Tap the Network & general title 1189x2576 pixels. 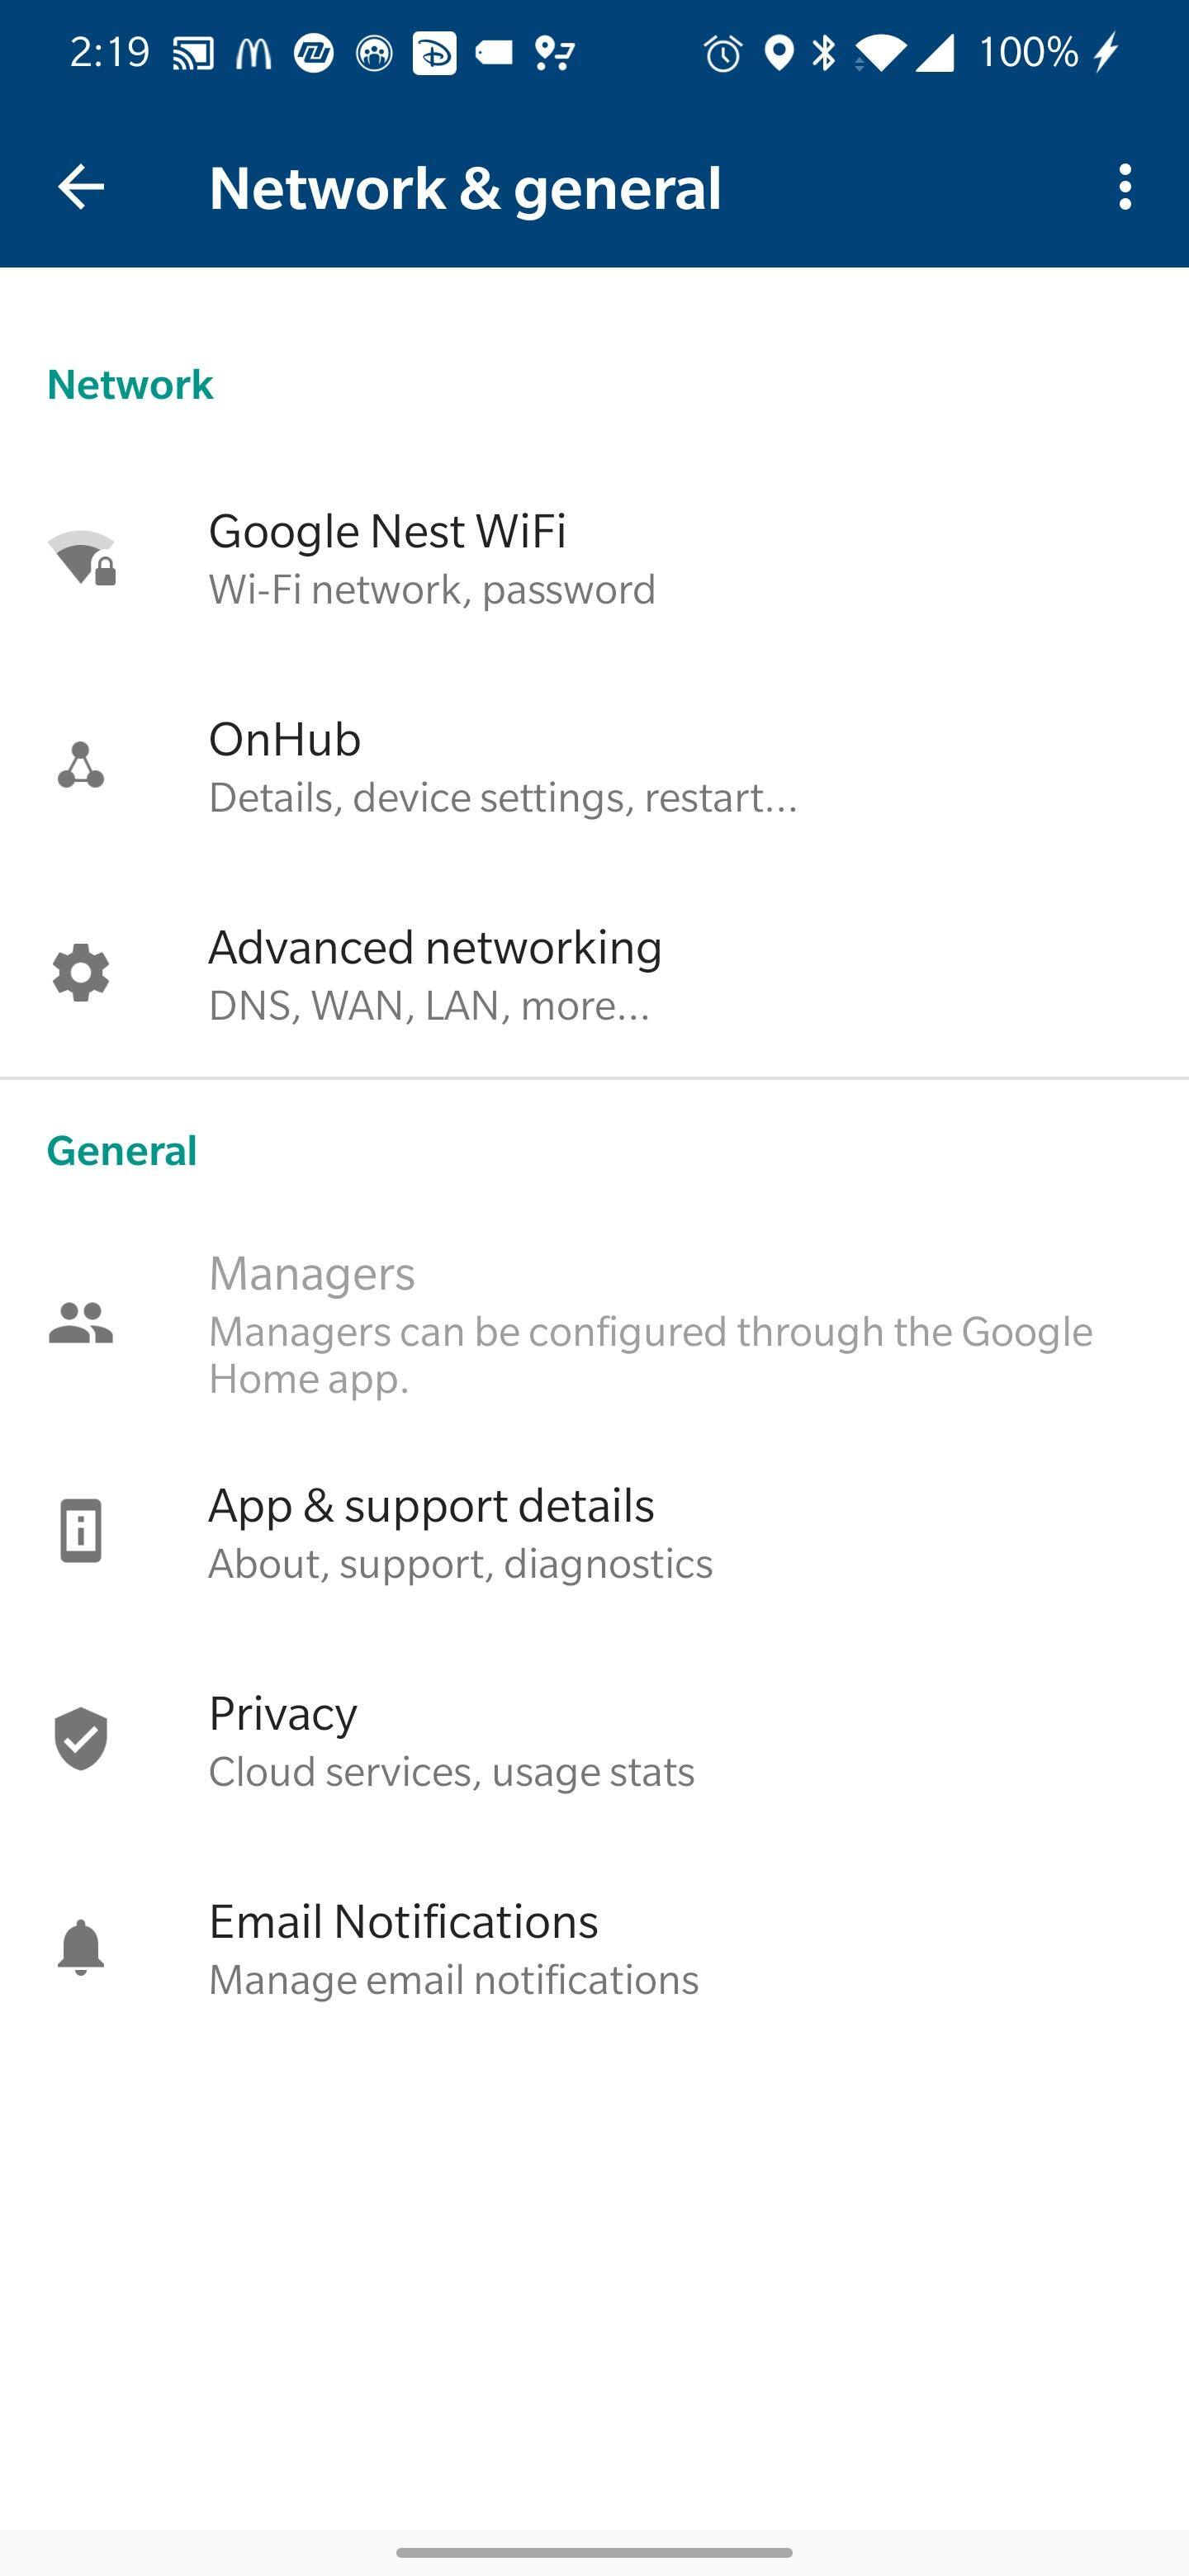pyautogui.click(x=465, y=188)
